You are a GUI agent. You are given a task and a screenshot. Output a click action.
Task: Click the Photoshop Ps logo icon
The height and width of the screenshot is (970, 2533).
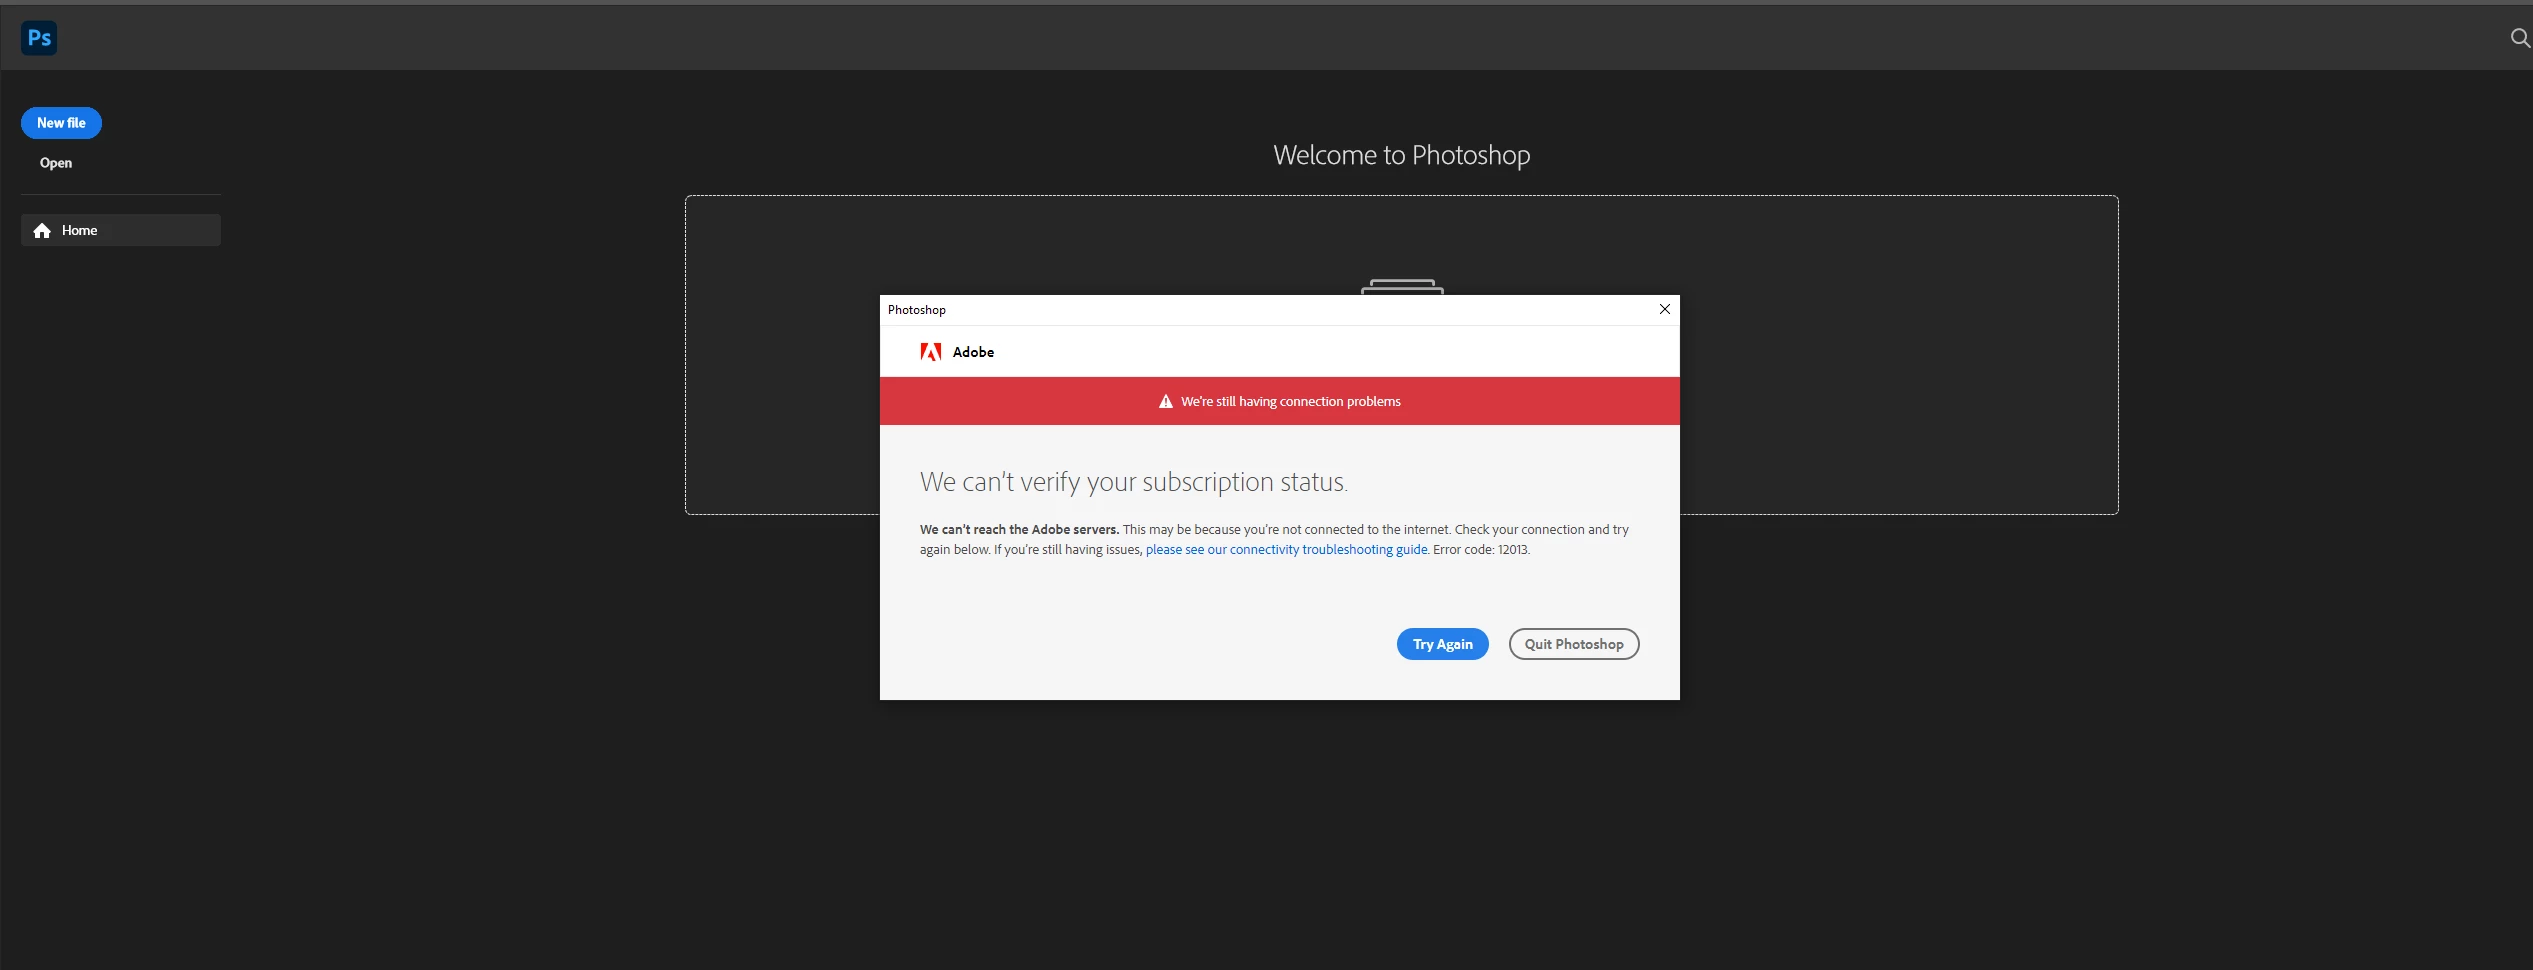[x=39, y=38]
